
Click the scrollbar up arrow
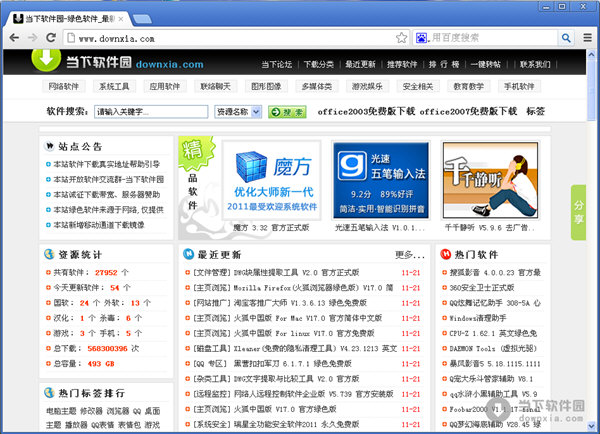591,55
